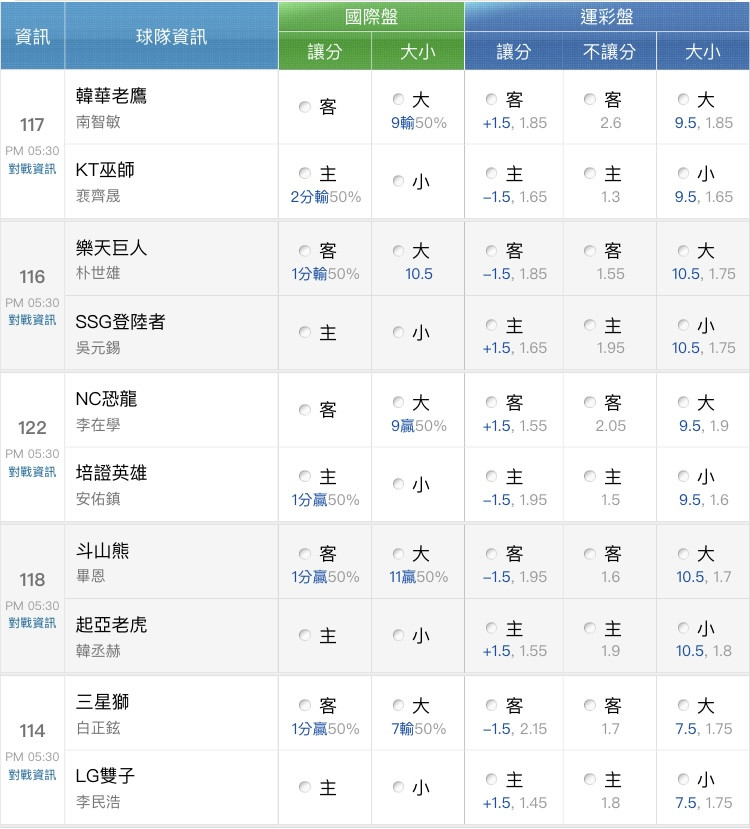
Task: Click pitcher name 韓丞赫
Action: pos(98,650)
